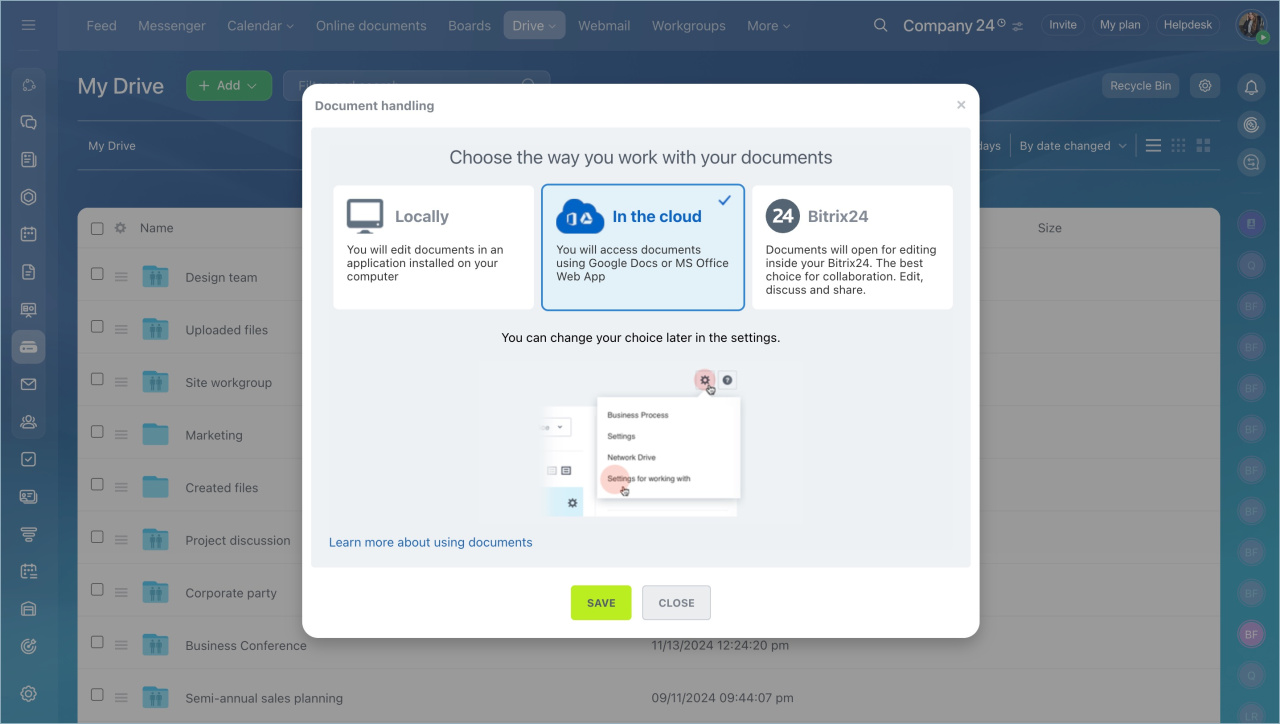Viewport: 1280px width, 724px height.
Task: Open the Recycle Bin button
Action: (x=1140, y=86)
